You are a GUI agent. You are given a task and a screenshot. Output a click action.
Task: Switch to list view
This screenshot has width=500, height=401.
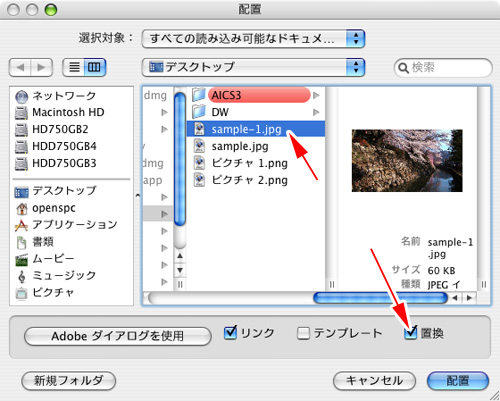pos(74,67)
